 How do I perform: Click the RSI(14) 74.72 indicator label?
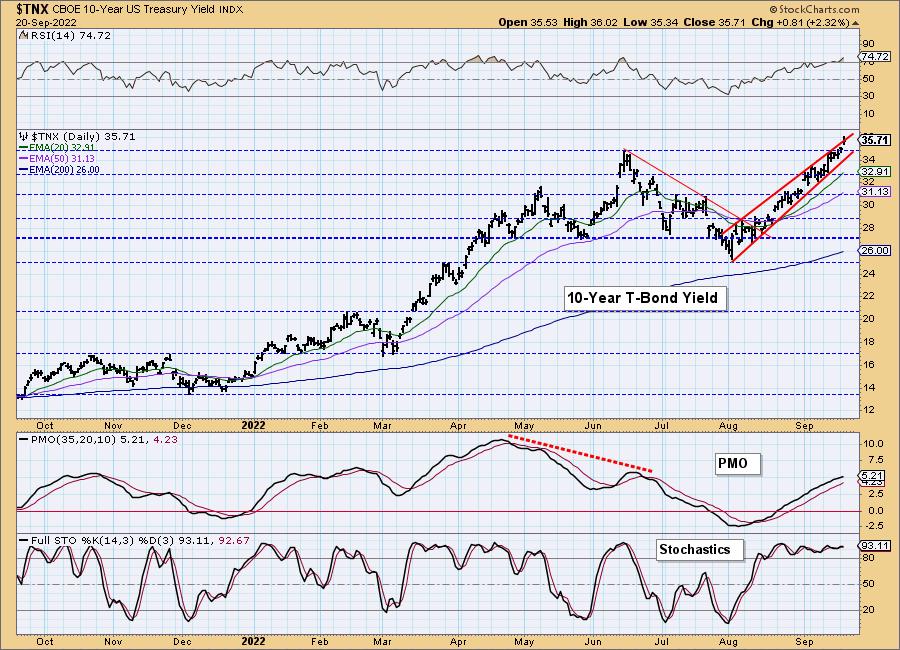point(70,35)
